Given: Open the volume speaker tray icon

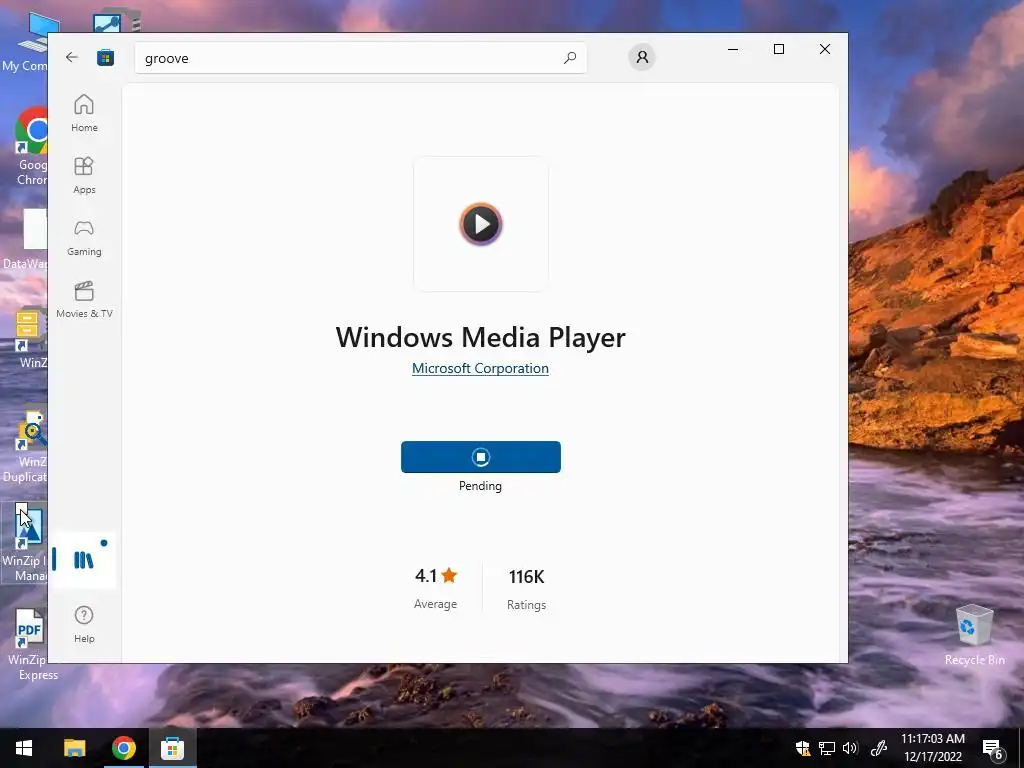Looking at the screenshot, I should [x=850, y=748].
